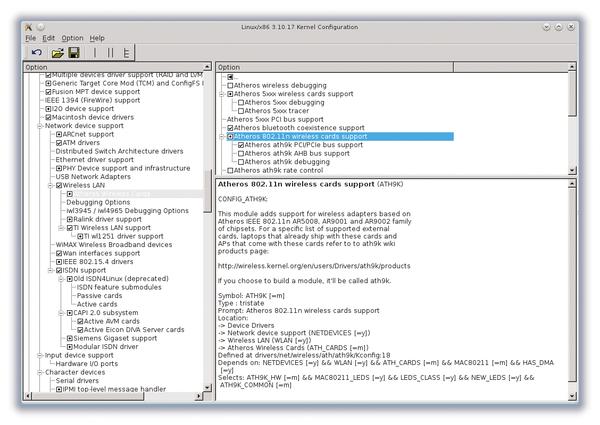600x425 pixels.
Task: Collapse the Wireless LAN tree node
Action: (x=51, y=185)
